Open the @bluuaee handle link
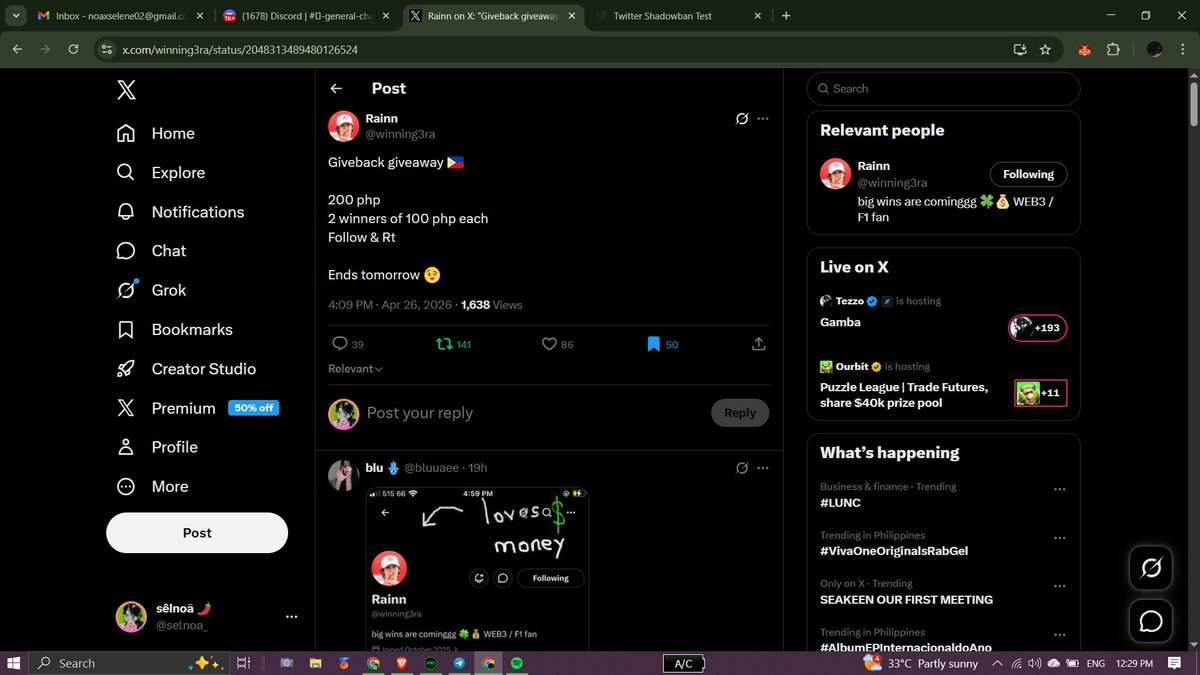 point(431,468)
